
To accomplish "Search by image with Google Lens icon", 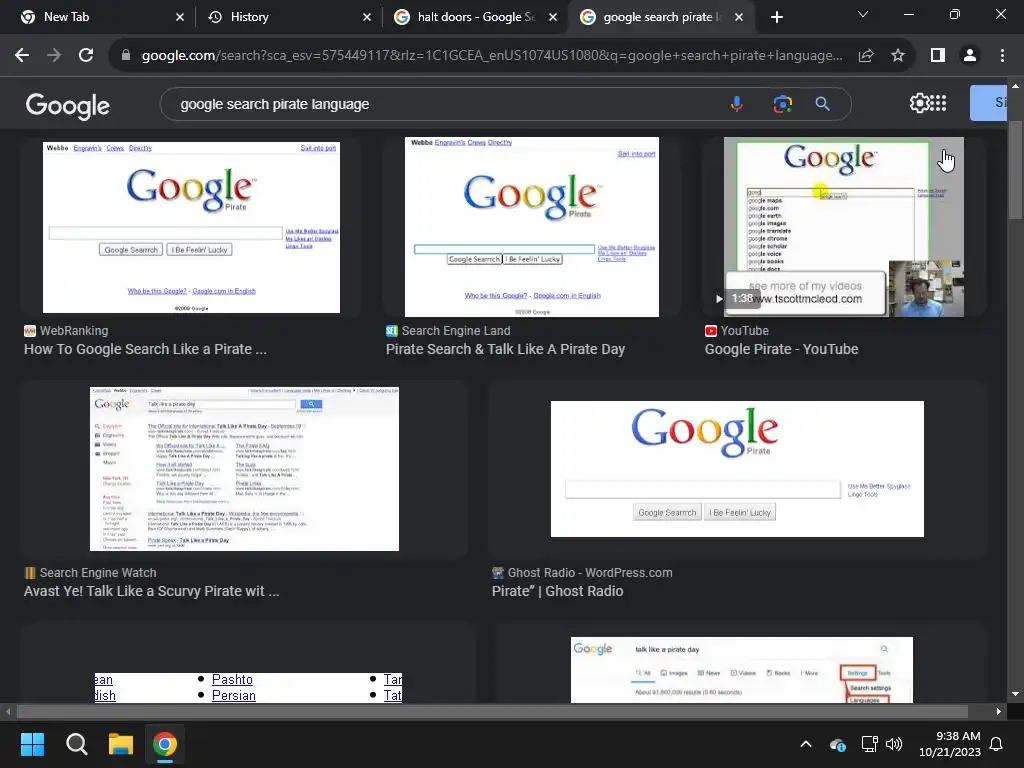I will [x=782, y=104].
